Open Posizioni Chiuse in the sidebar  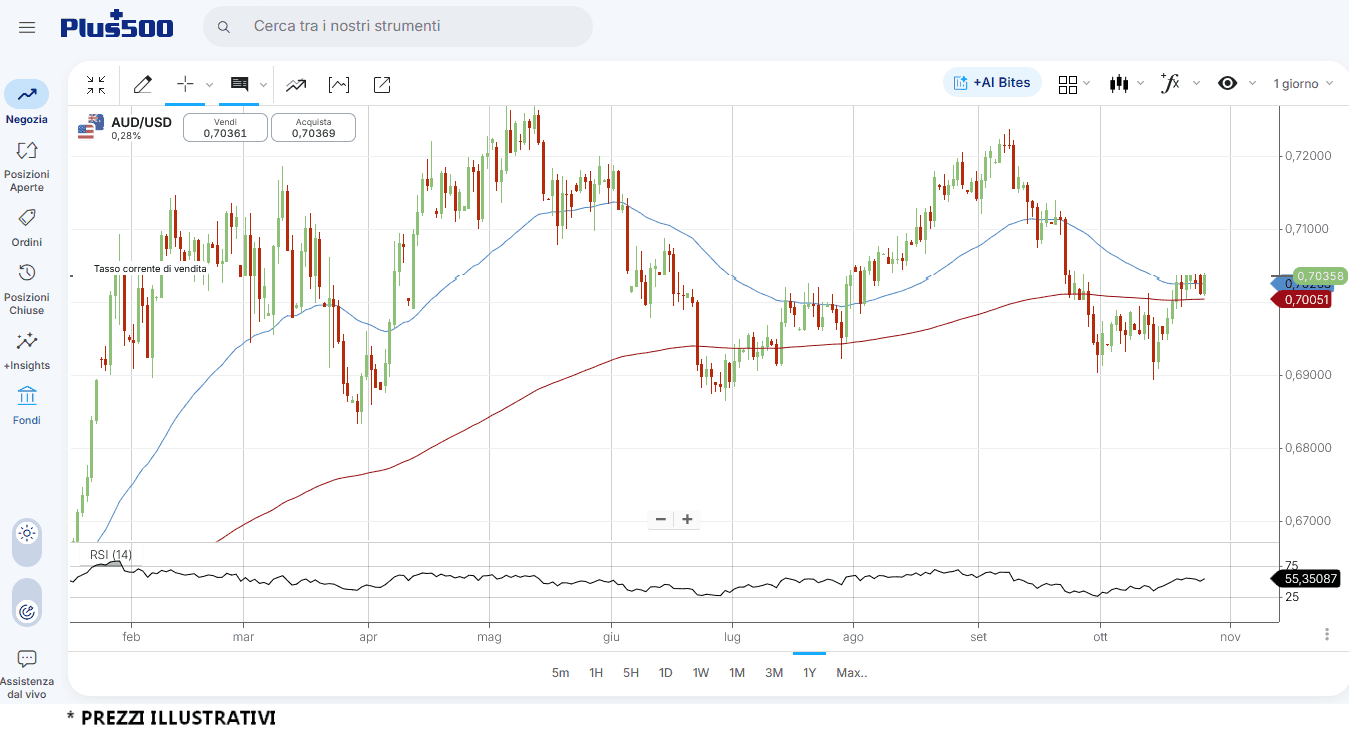27,290
